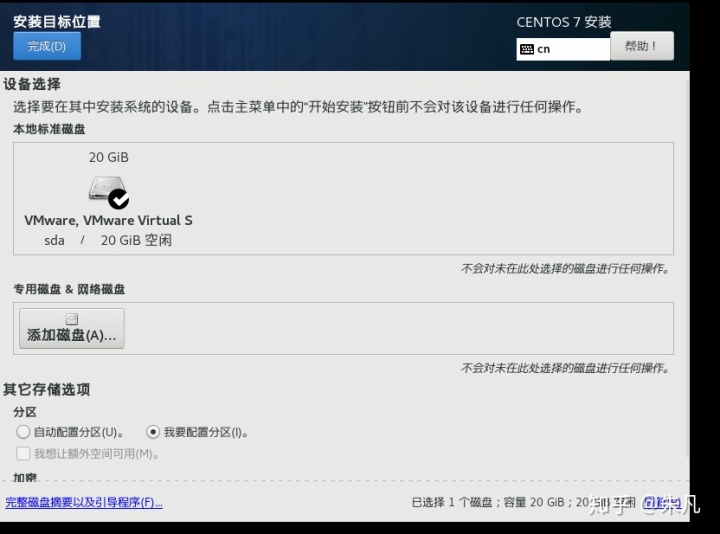
Task: Click the 20 GiB size label above disk
Action: coord(109,157)
